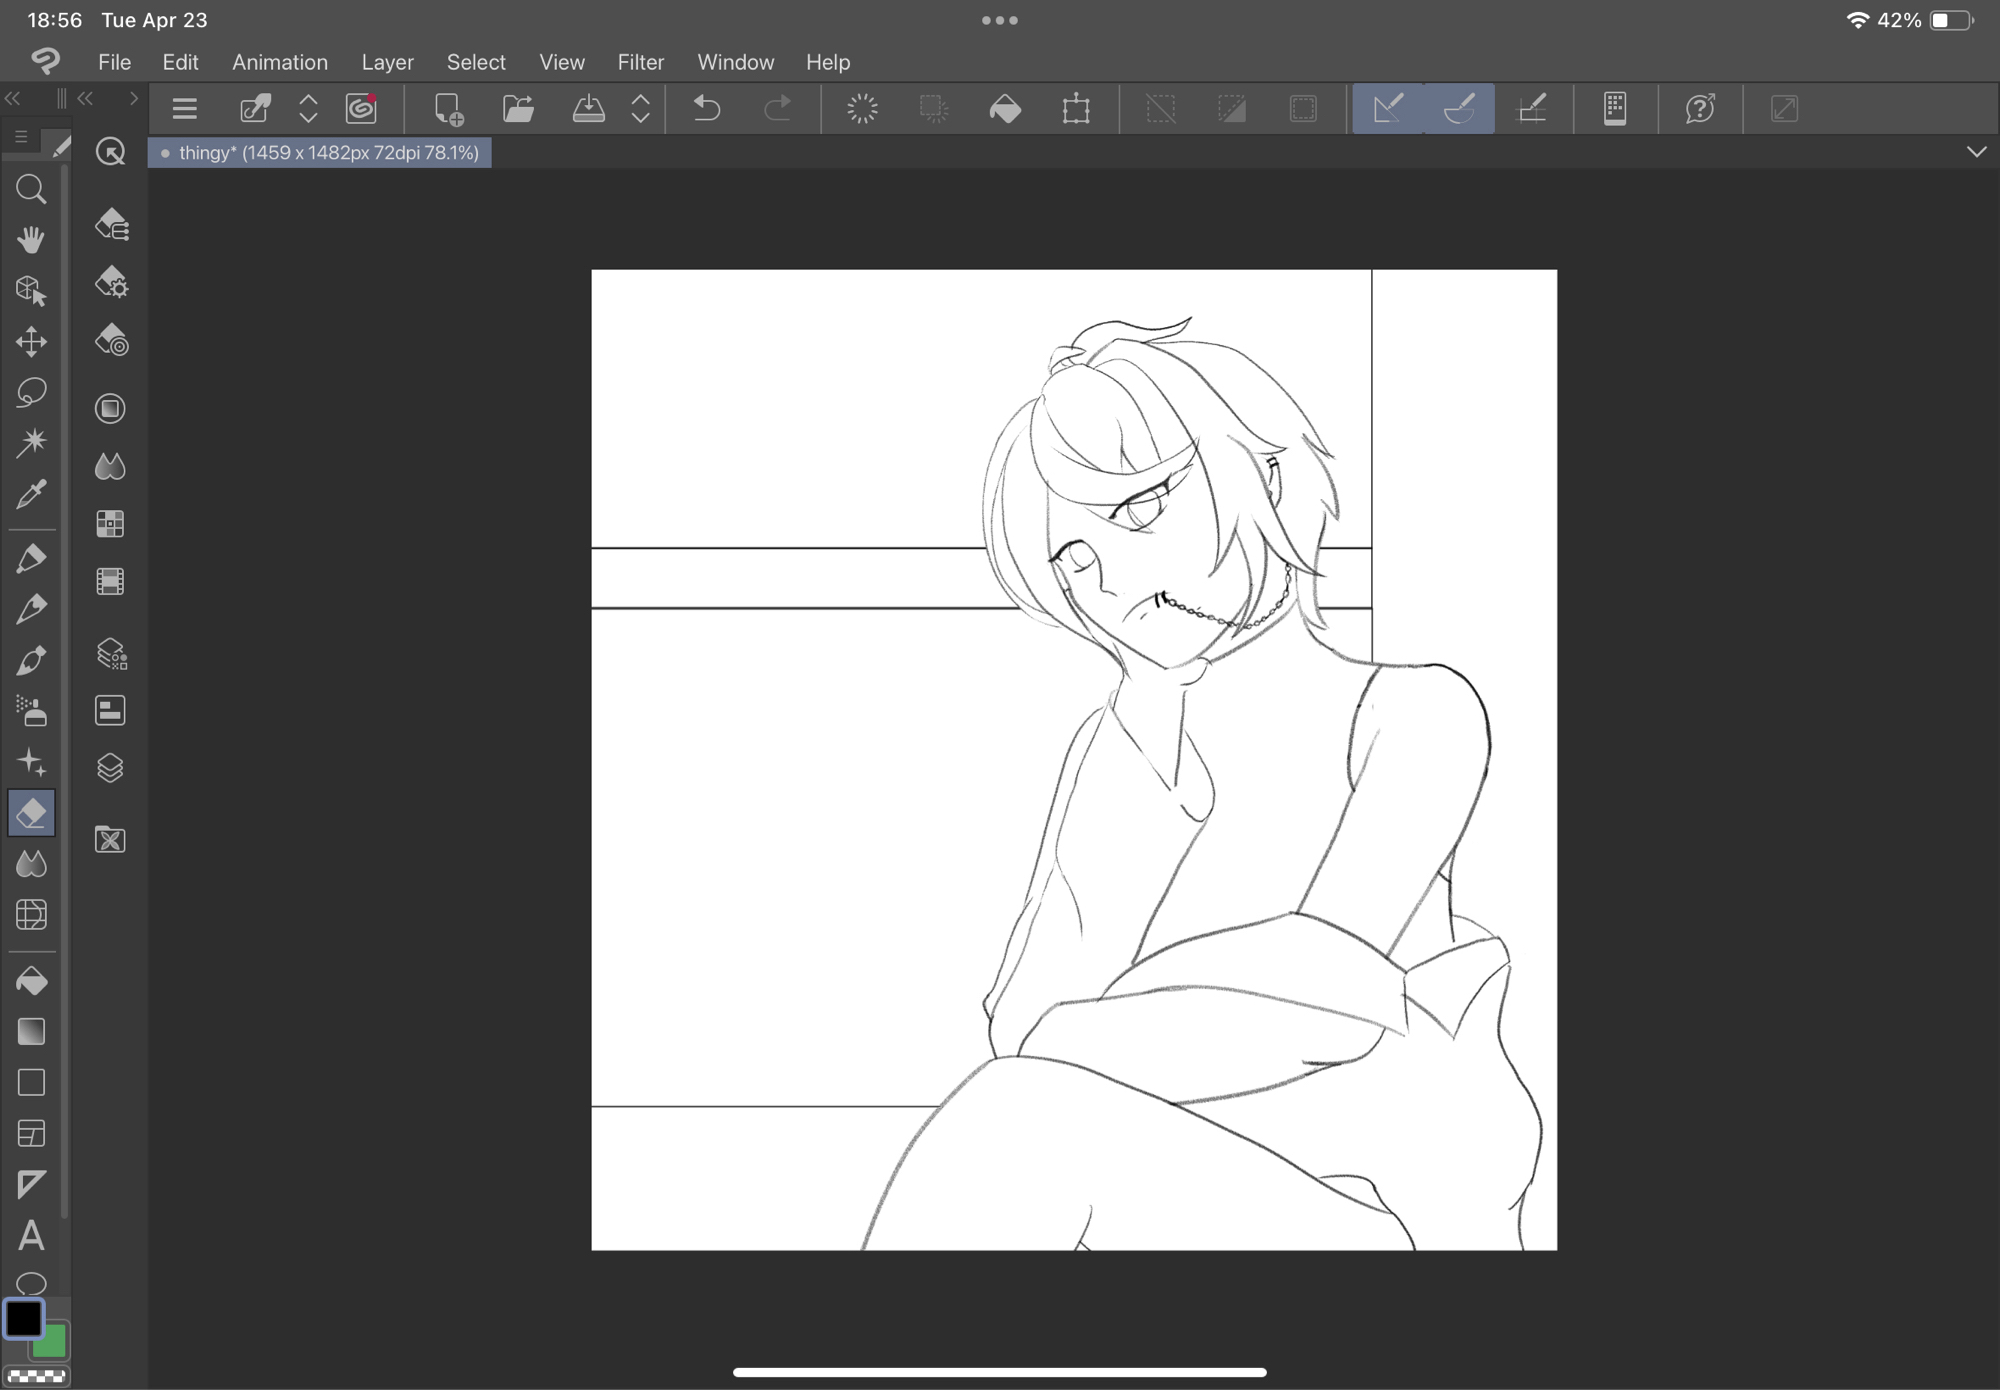This screenshot has width=2000, height=1390.
Task: Select the Airbrush tool
Action: (31, 711)
